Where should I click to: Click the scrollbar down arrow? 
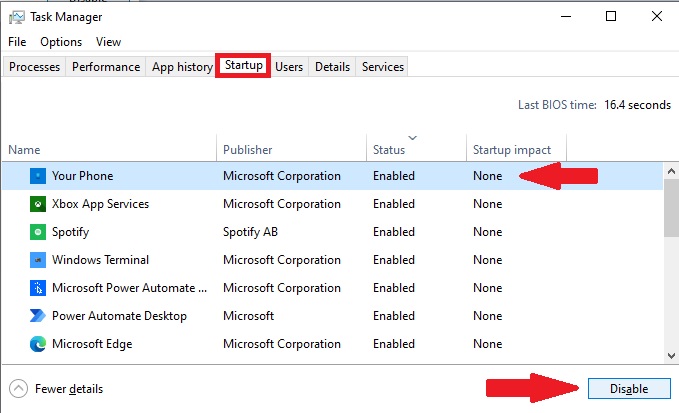point(671,356)
